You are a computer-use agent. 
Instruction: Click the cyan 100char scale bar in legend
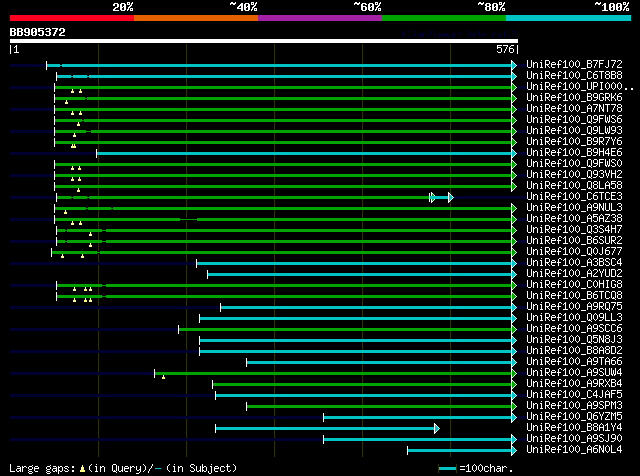(447, 469)
